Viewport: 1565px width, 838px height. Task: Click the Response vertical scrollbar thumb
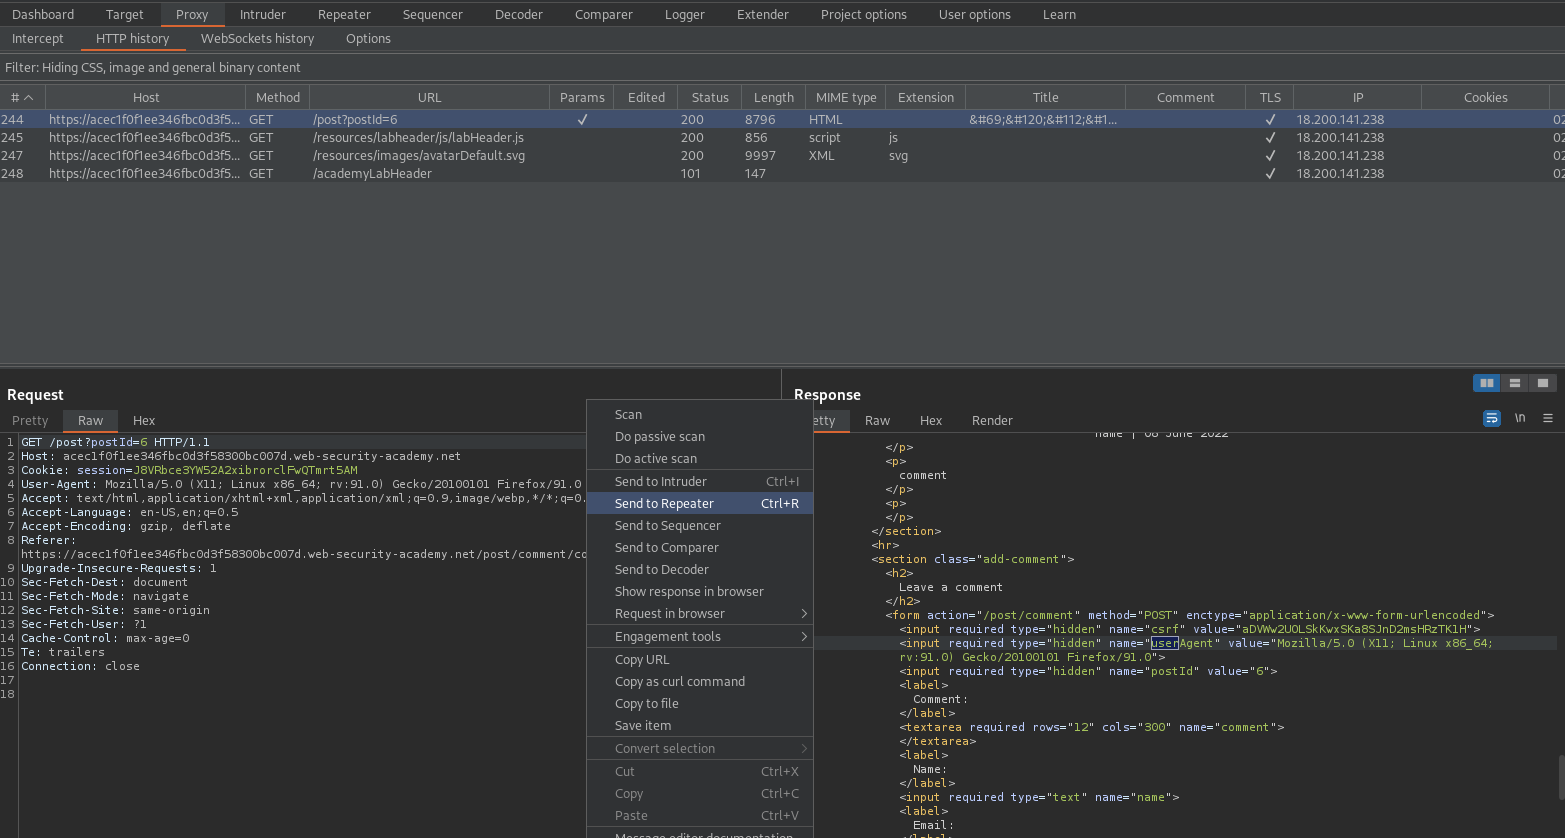click(x=1560, y=776)
